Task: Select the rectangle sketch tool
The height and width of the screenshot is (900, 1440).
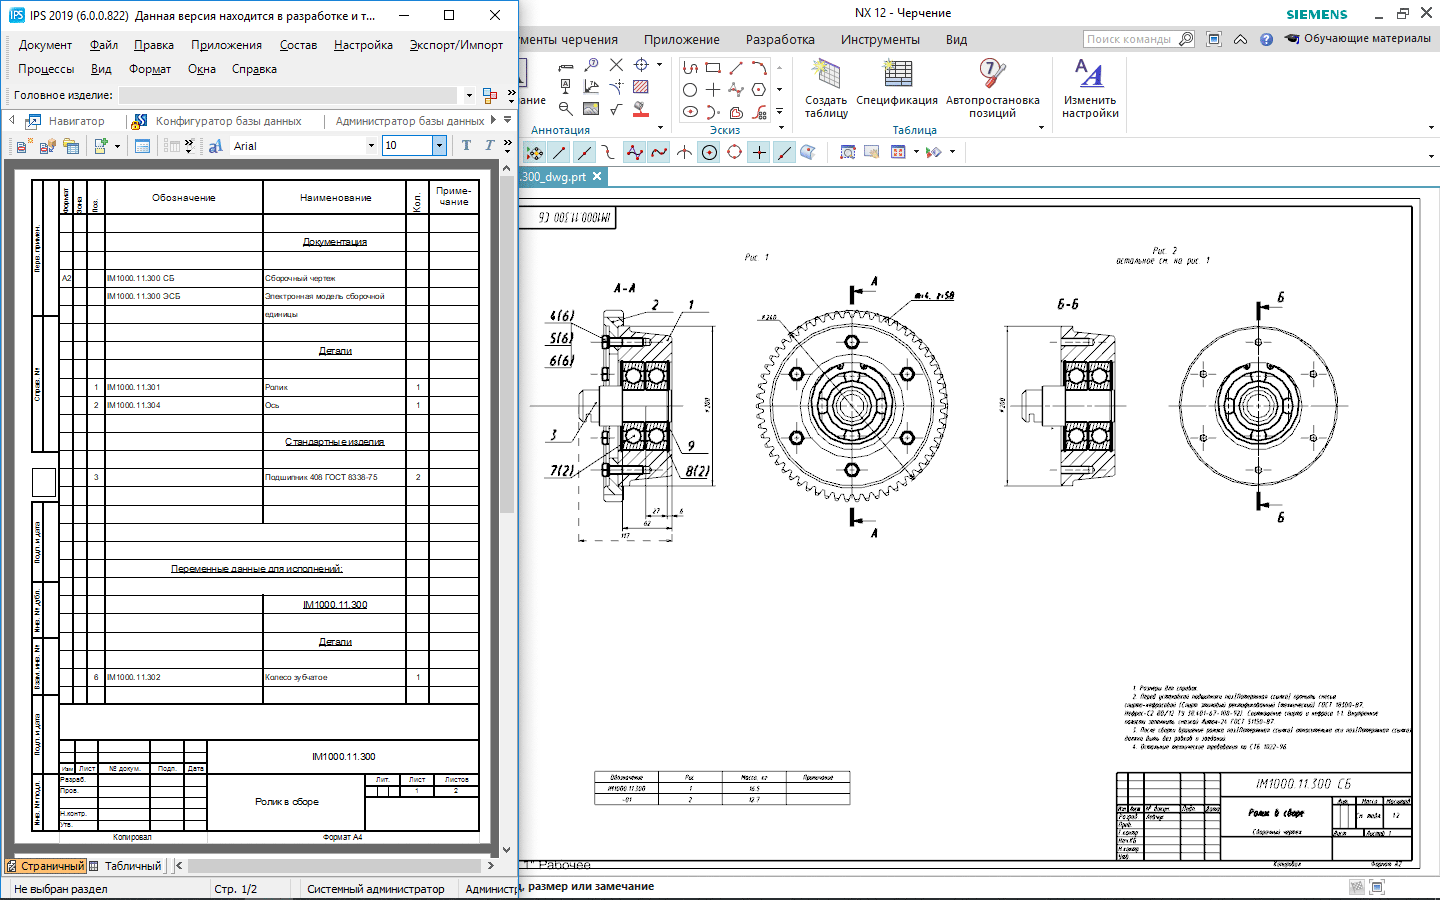Action: click(713, 68)
